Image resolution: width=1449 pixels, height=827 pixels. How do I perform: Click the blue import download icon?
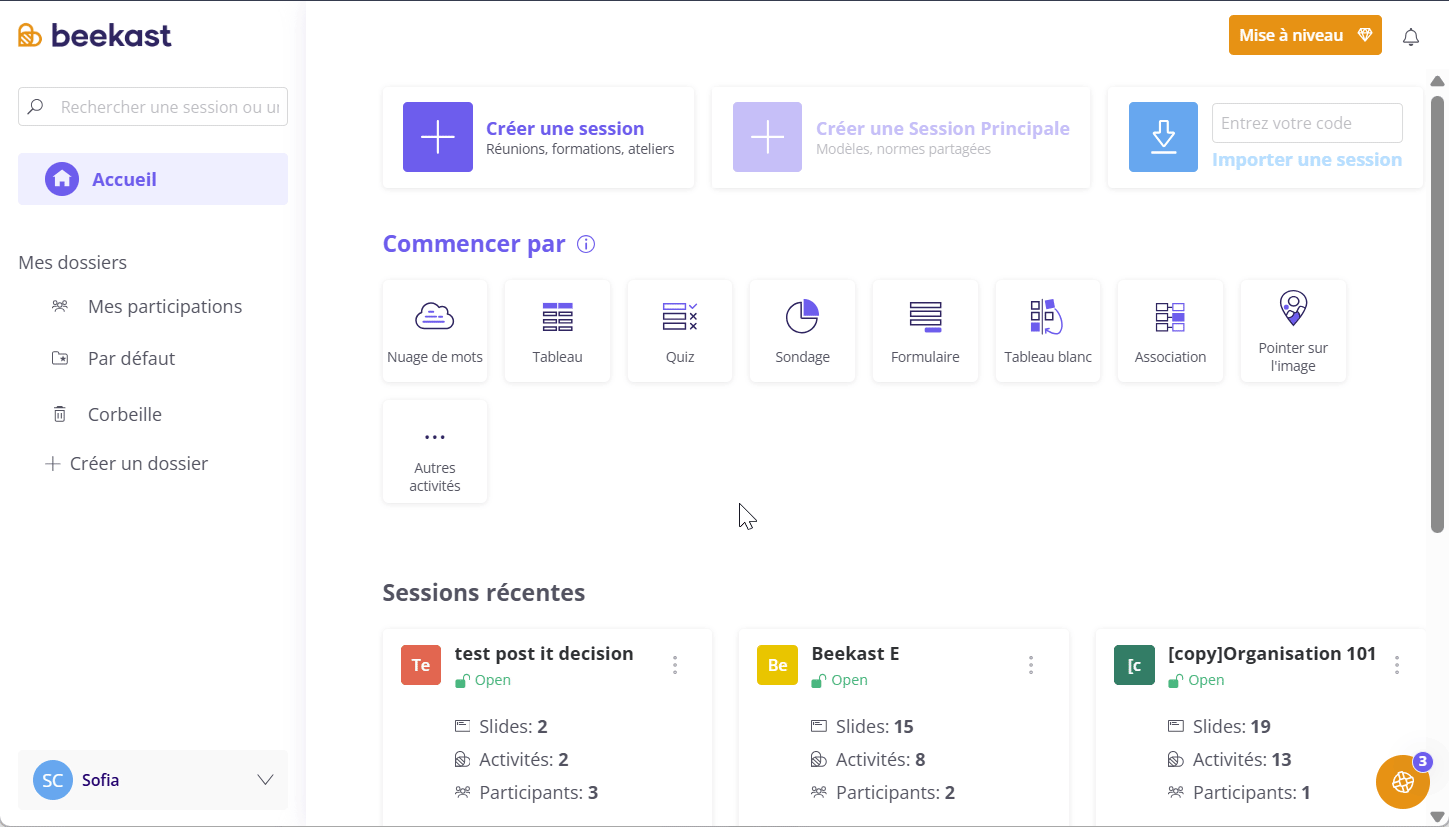tap(1163, 137)
